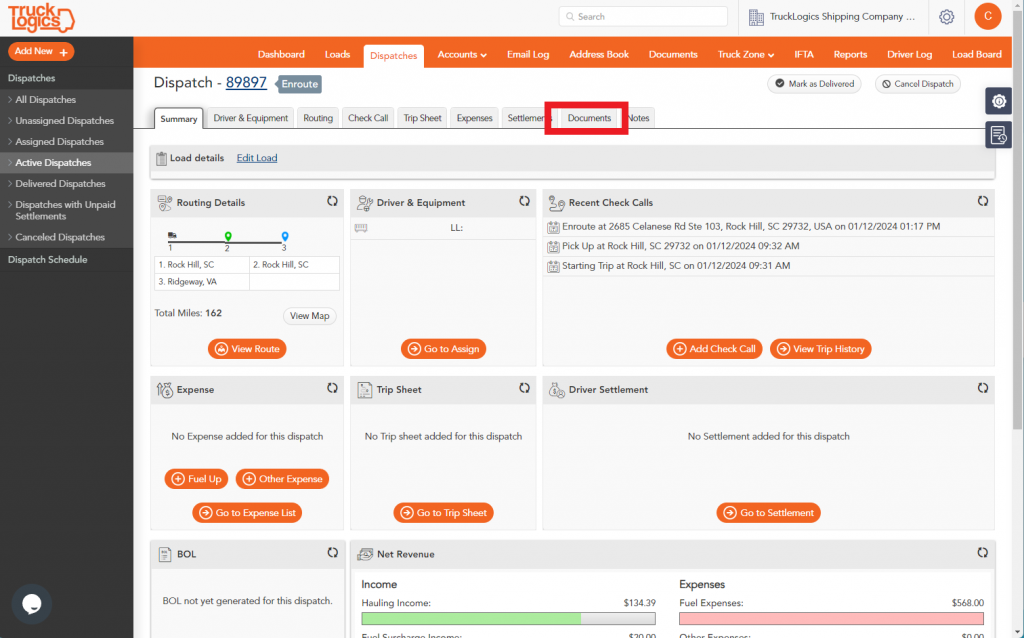Click the Cancel Dispatch button

[x=918, y=84]
